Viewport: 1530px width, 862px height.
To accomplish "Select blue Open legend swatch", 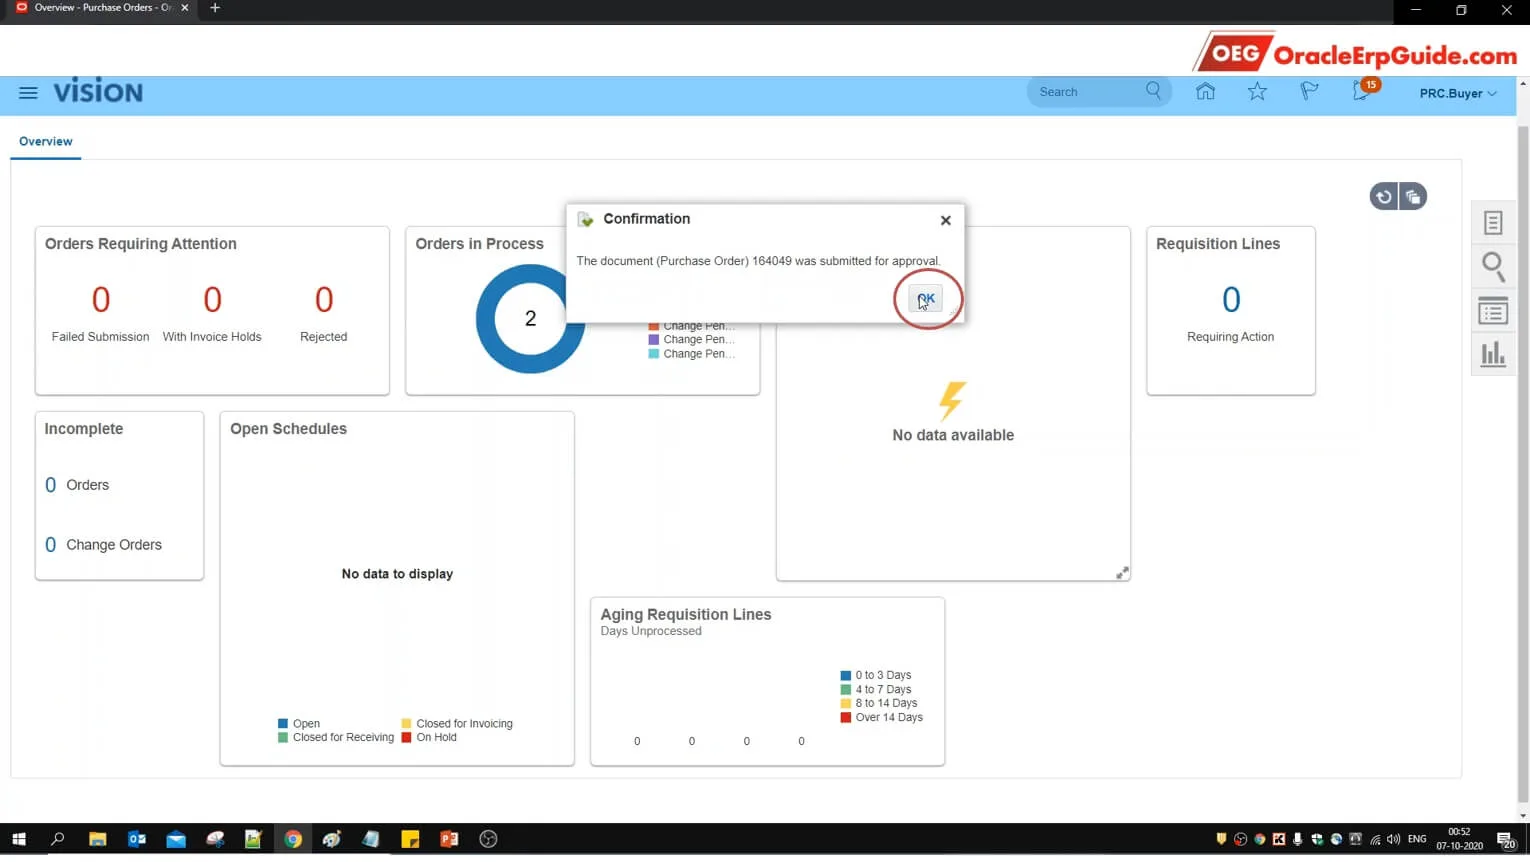I will [x=283, y=724].
